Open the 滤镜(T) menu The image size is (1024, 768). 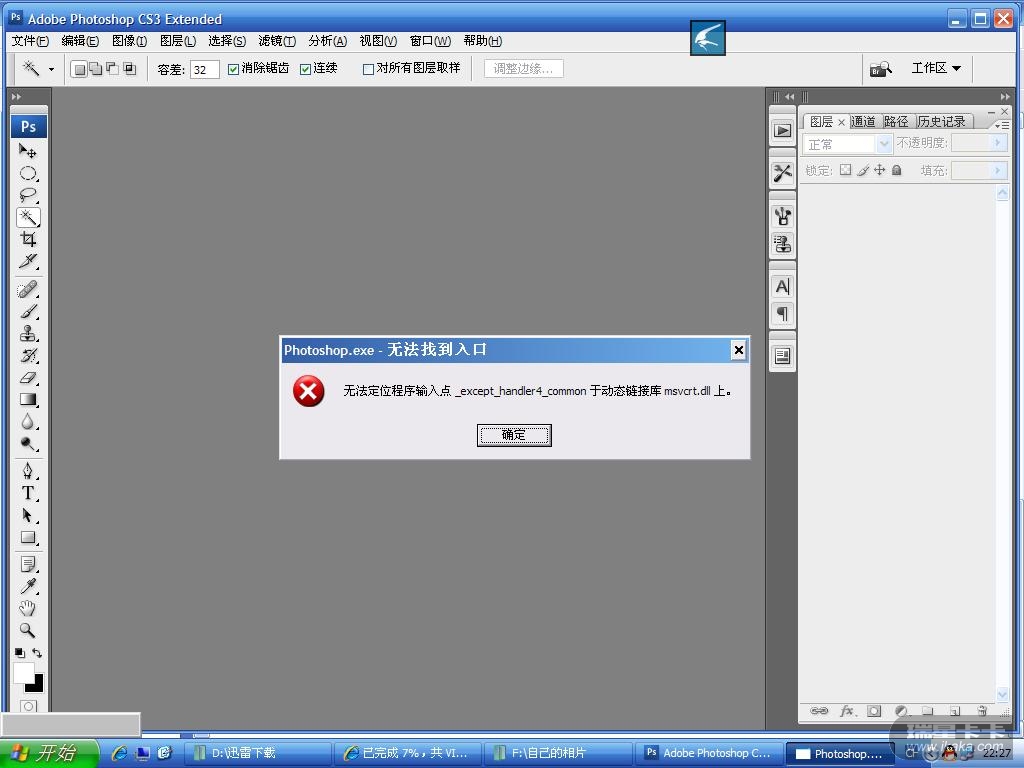point(277,41)
